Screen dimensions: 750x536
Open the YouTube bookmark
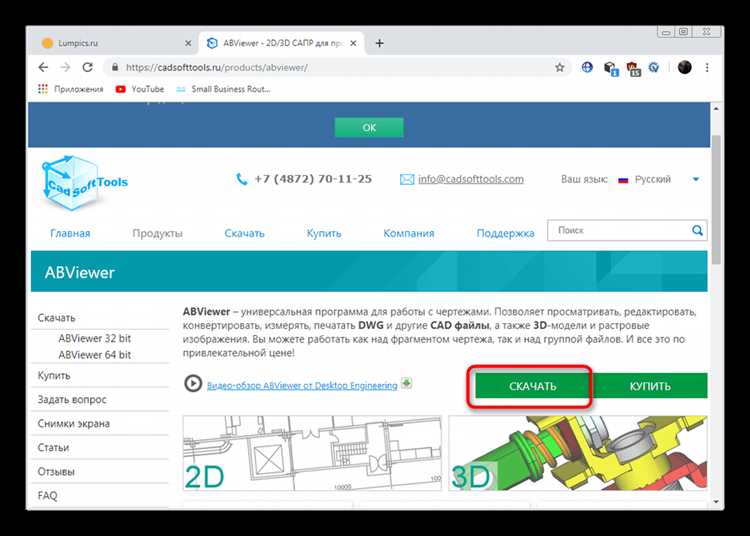tap(140, 89)
